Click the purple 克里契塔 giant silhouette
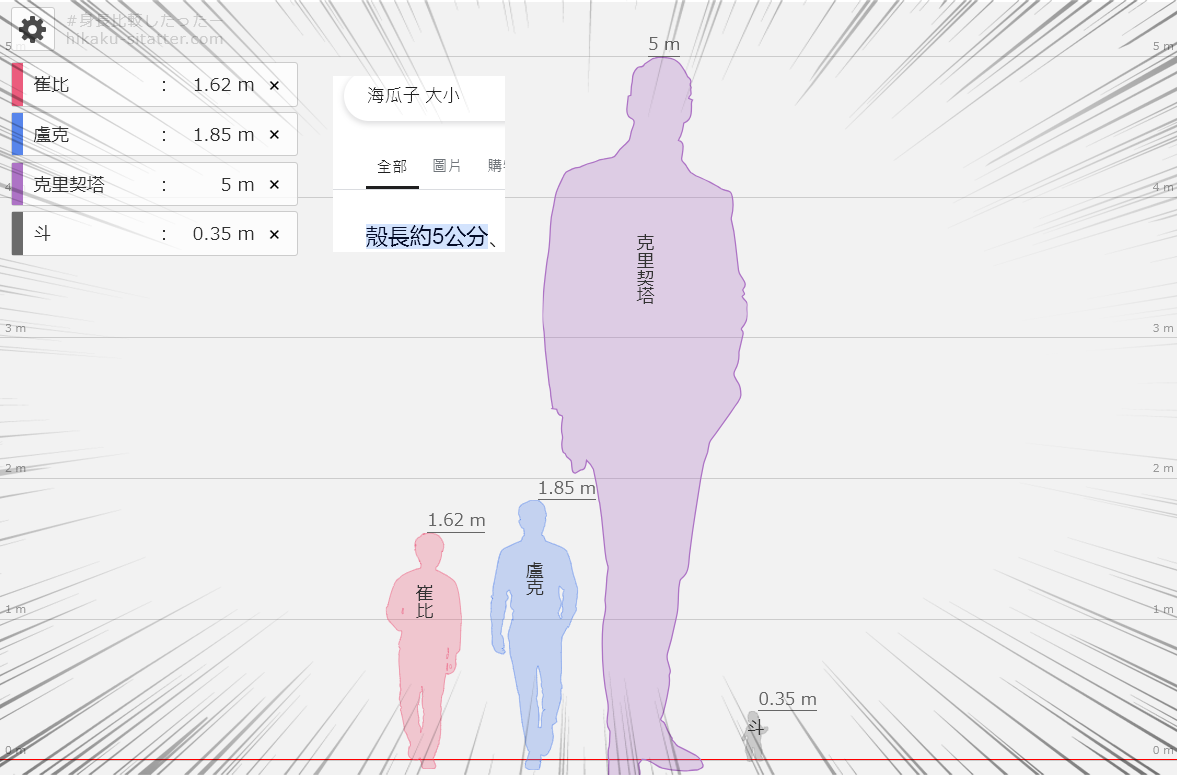 click(646, 413)
